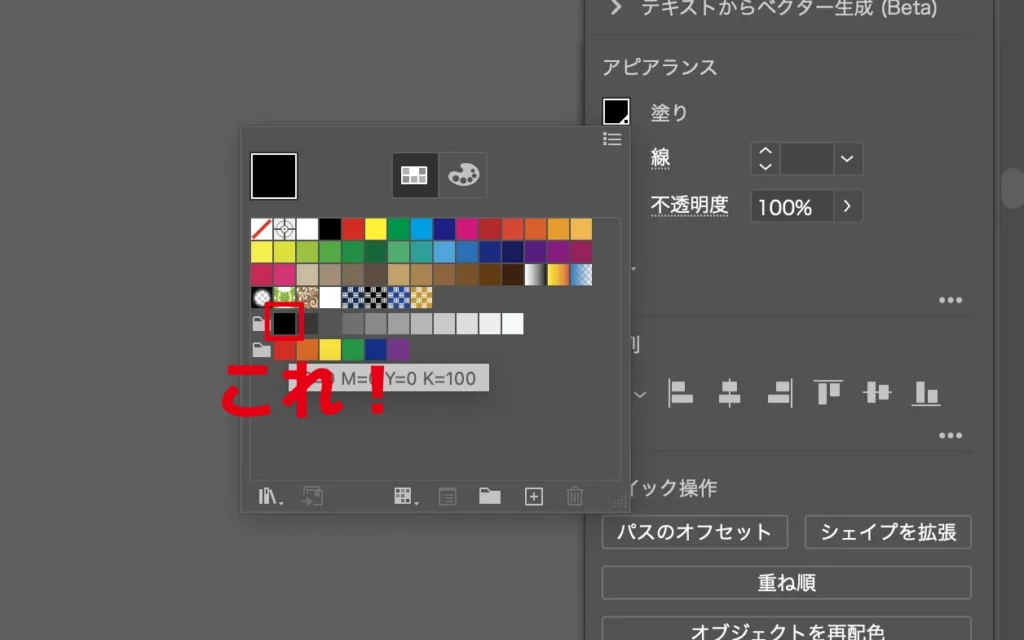Screen dimensions: 1024x640
Task: Click the stroke weight stepper arrows
Action: click(766, 158)
